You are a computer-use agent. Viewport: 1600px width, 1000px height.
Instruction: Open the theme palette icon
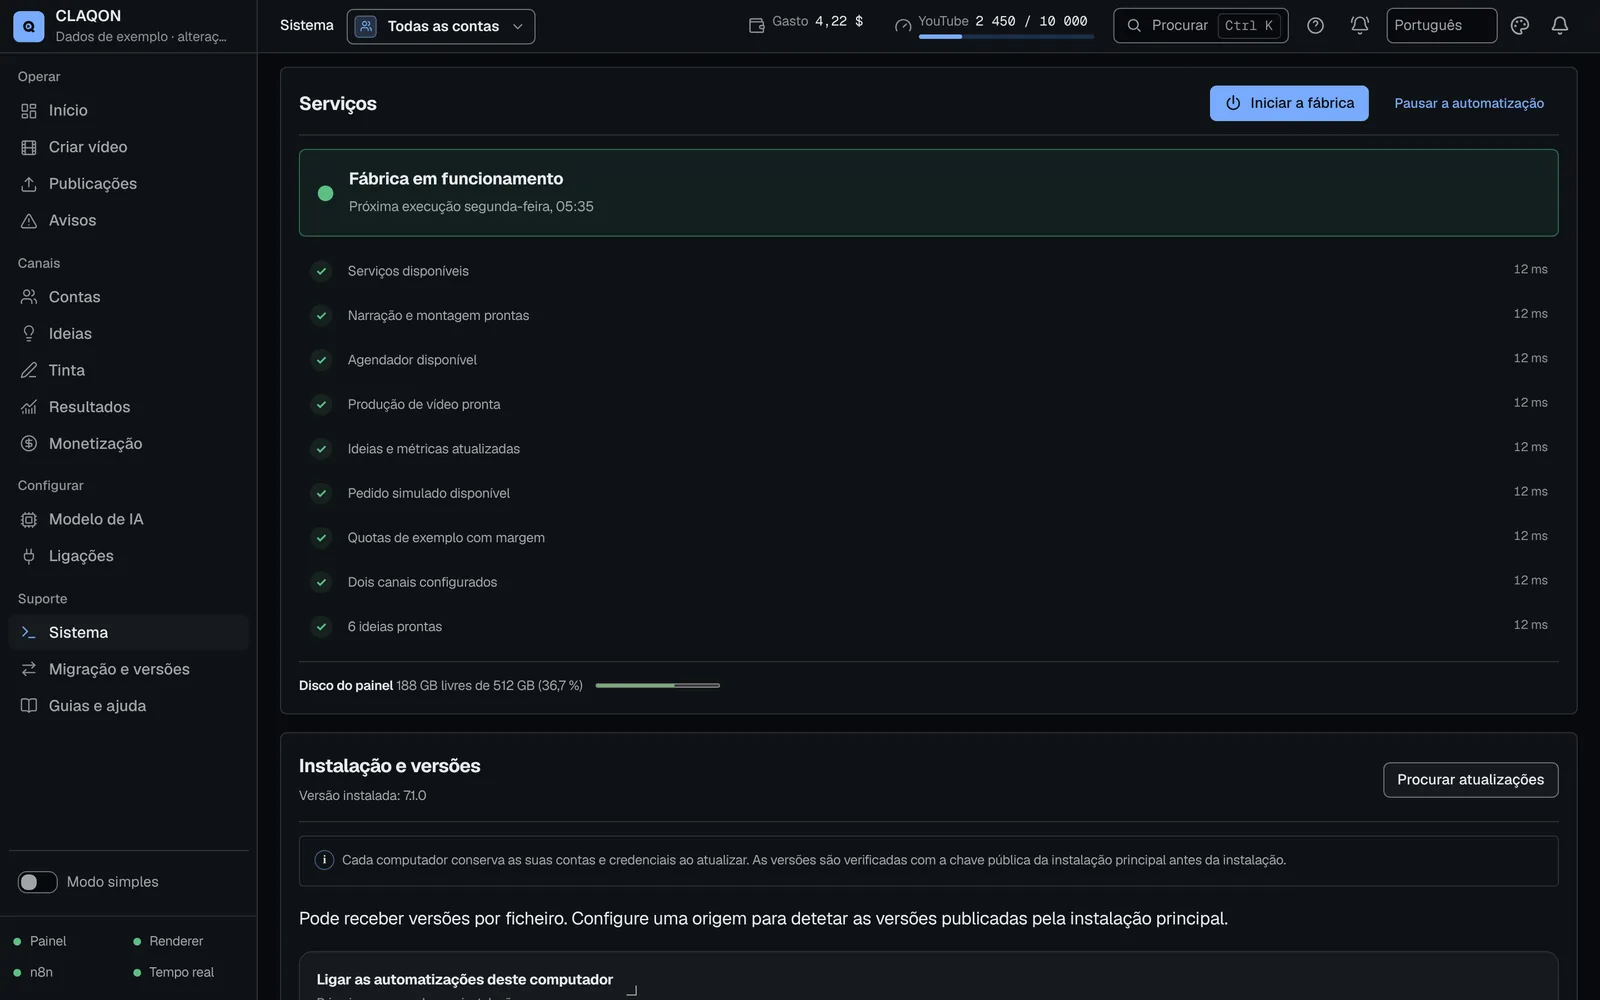tap(1519, 26)
